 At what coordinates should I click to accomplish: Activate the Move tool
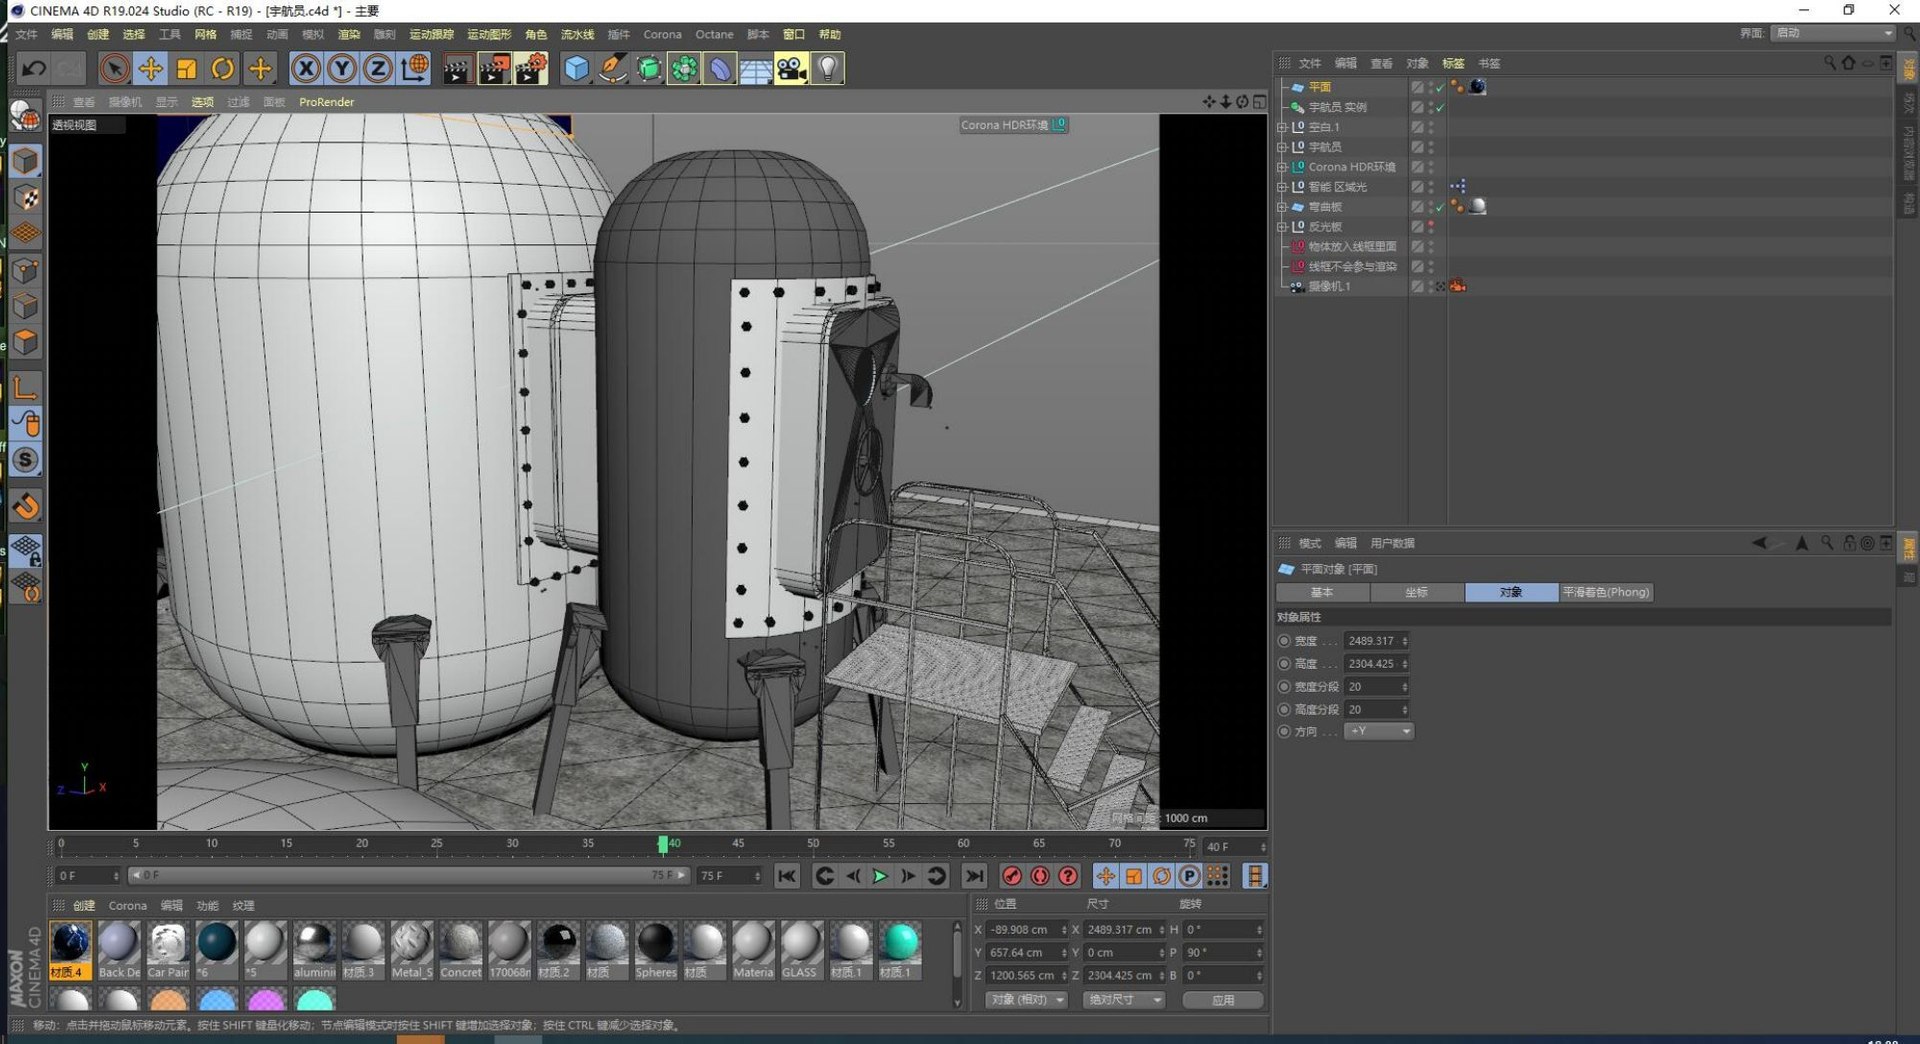pos(151,69)
